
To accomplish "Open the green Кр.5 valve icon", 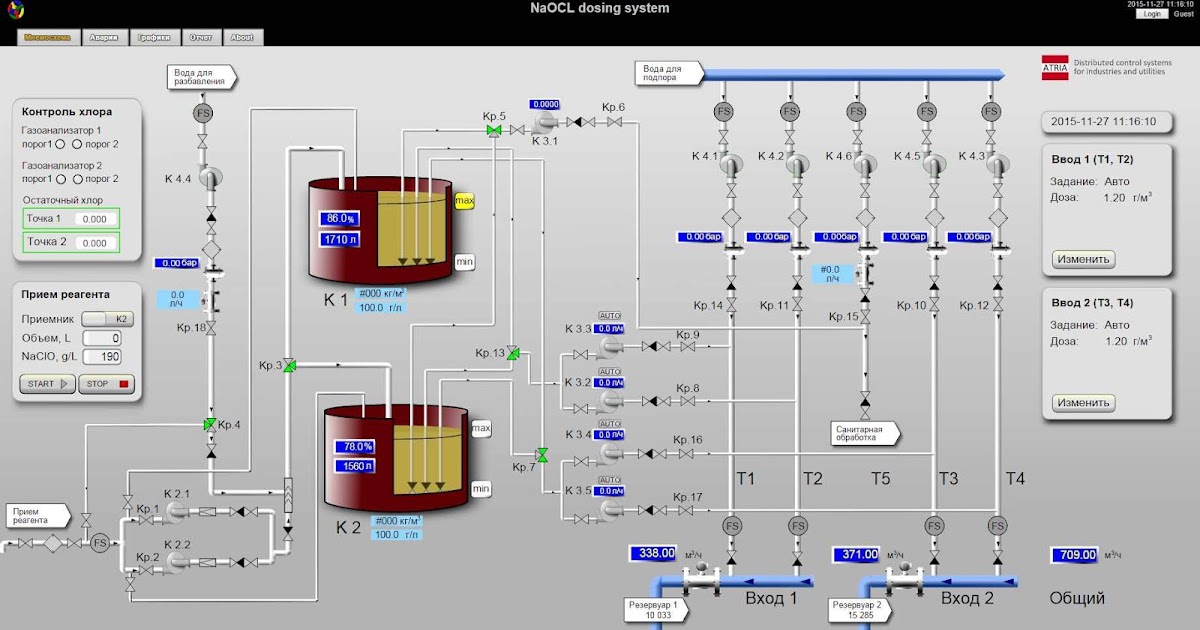I will pos(493,129).
